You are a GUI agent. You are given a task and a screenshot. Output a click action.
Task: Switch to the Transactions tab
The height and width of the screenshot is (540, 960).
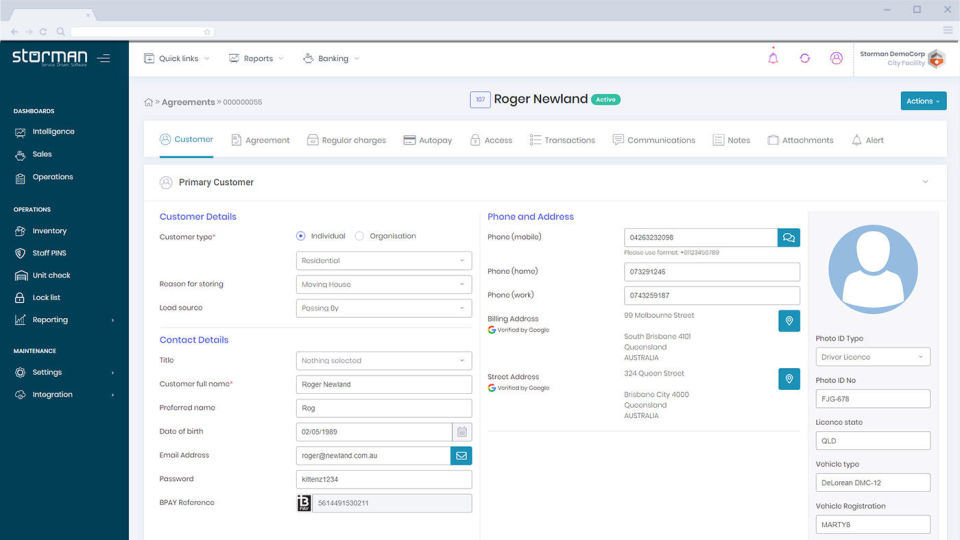pos(562,140)
